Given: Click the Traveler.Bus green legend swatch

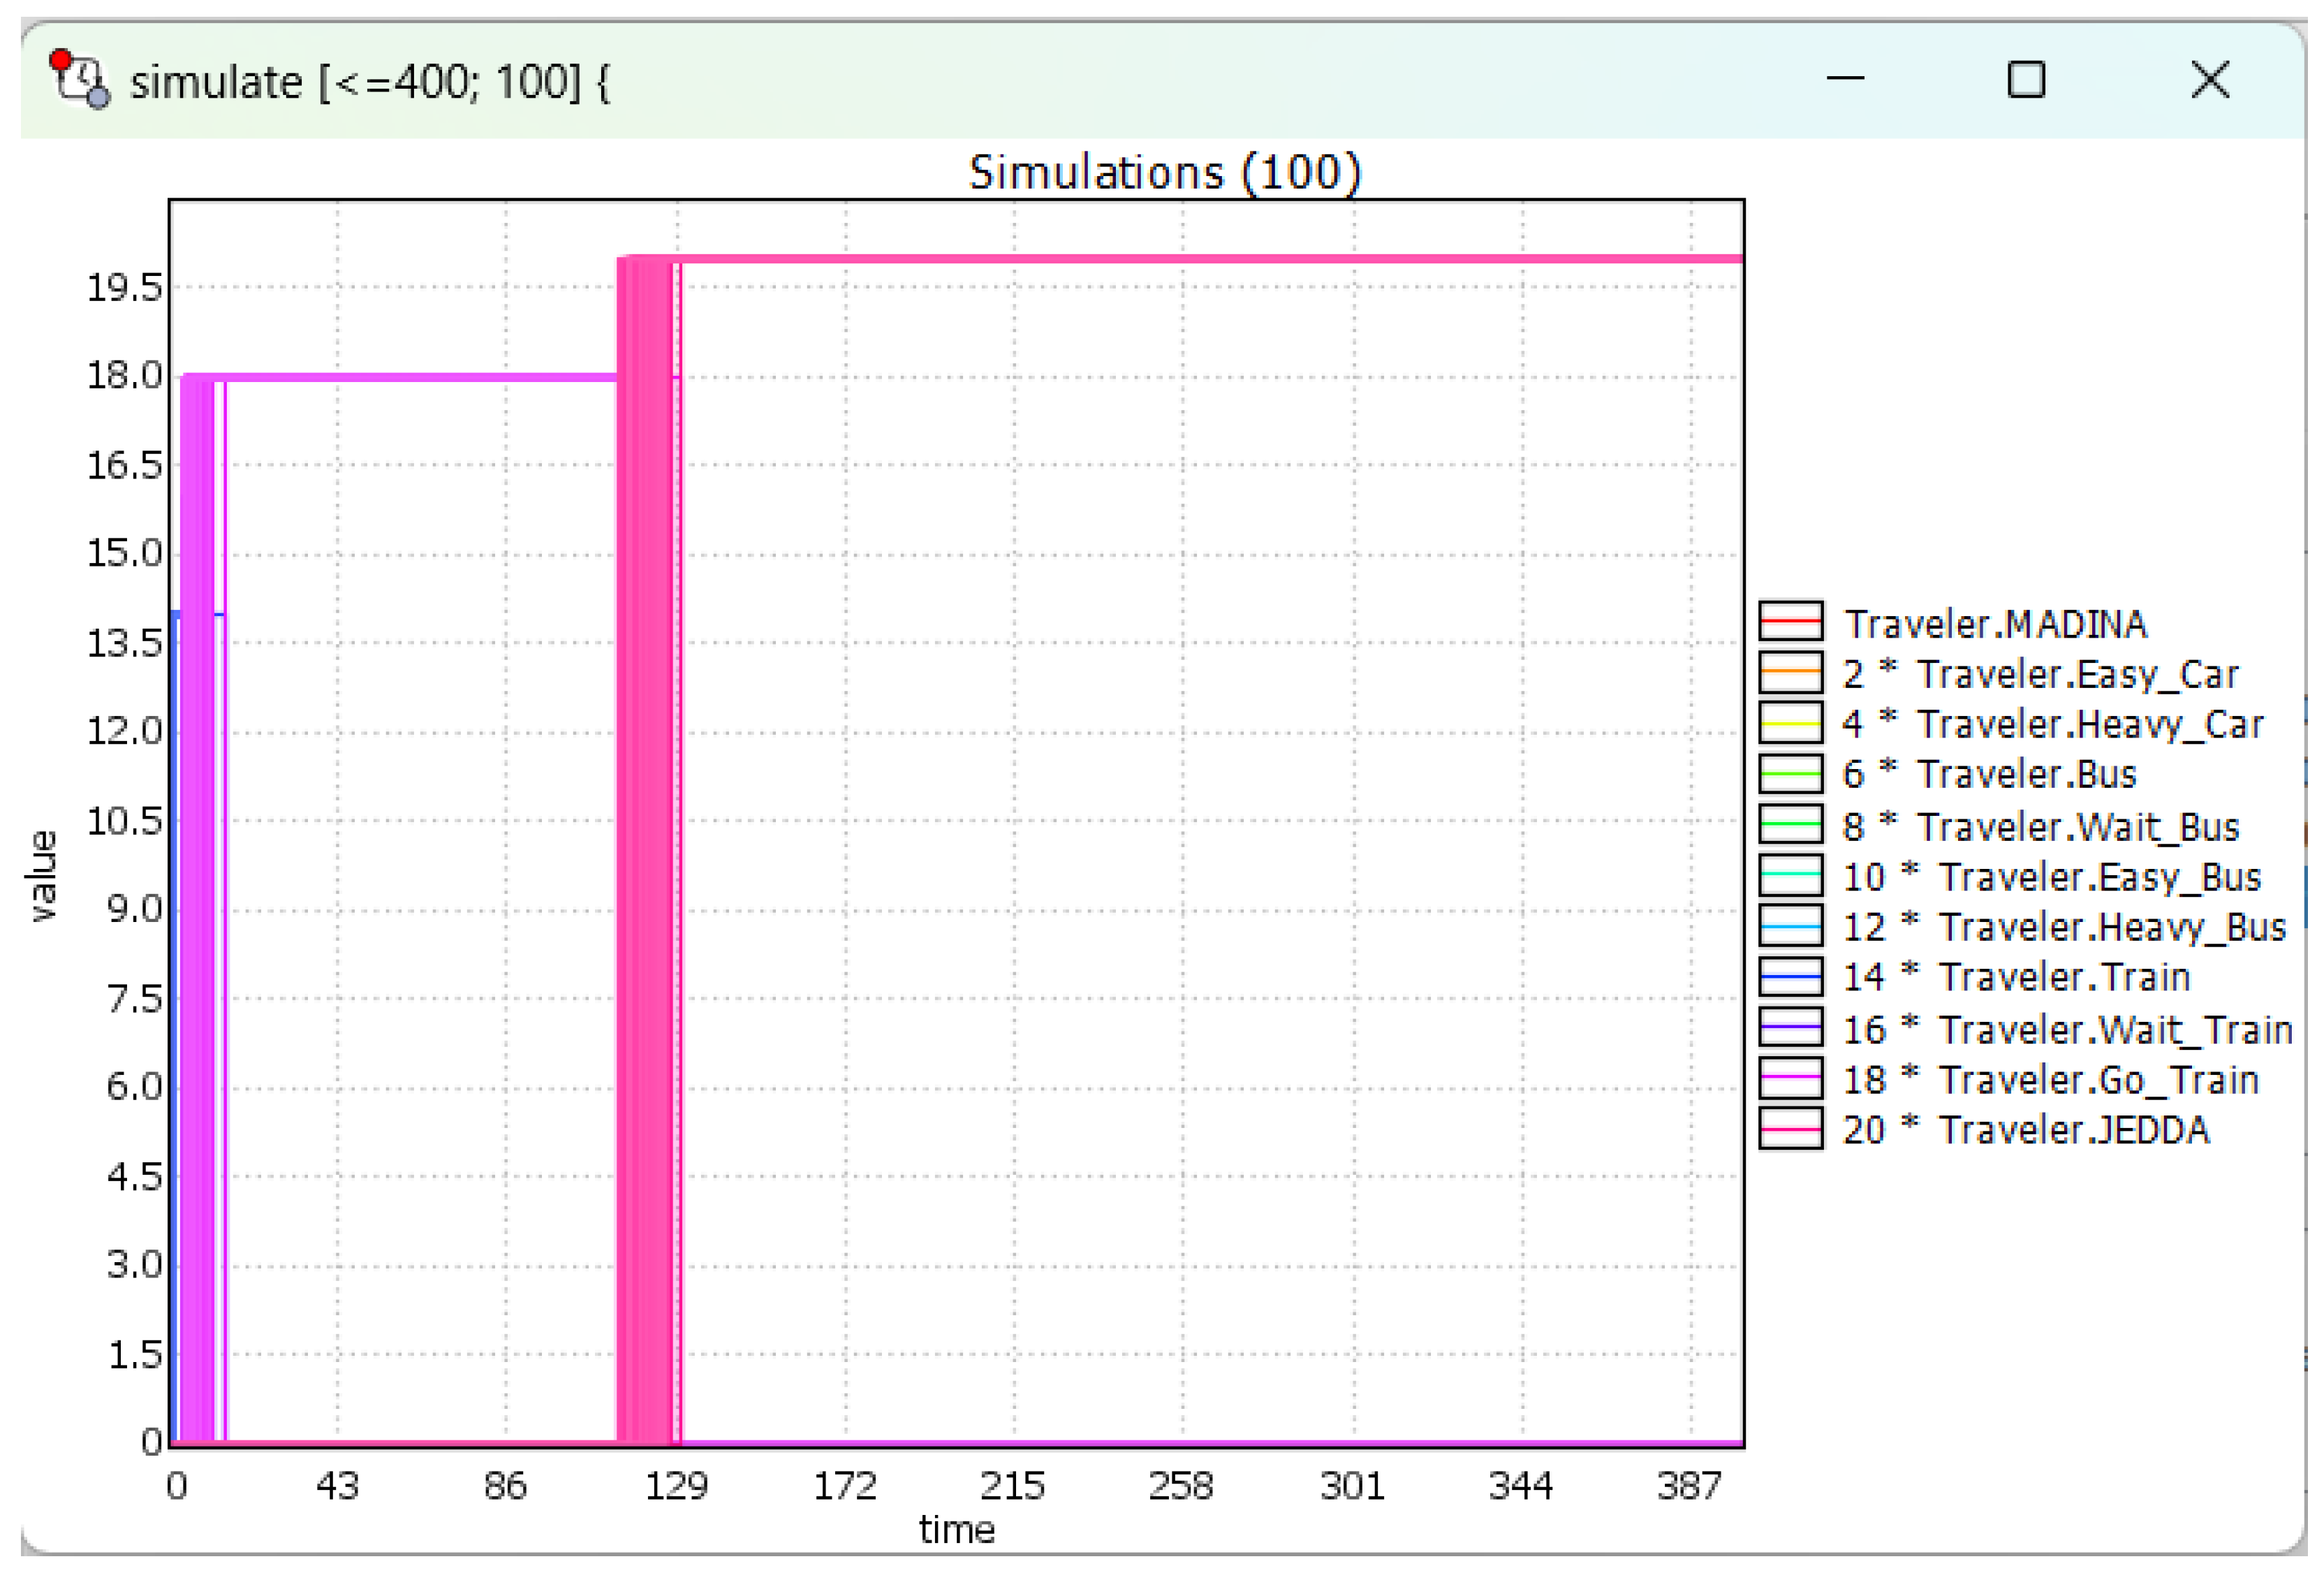Looking at the screenshot, I should (1790, 773).
